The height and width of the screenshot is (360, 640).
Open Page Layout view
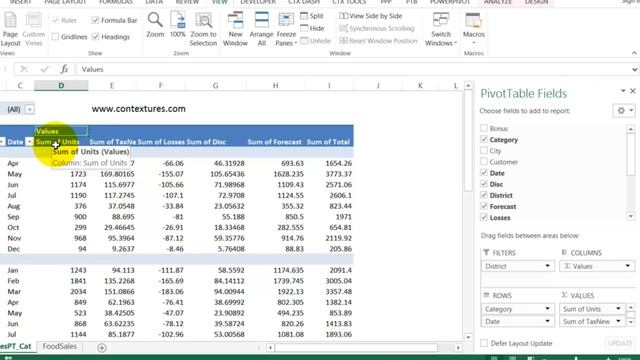[10, 29]
